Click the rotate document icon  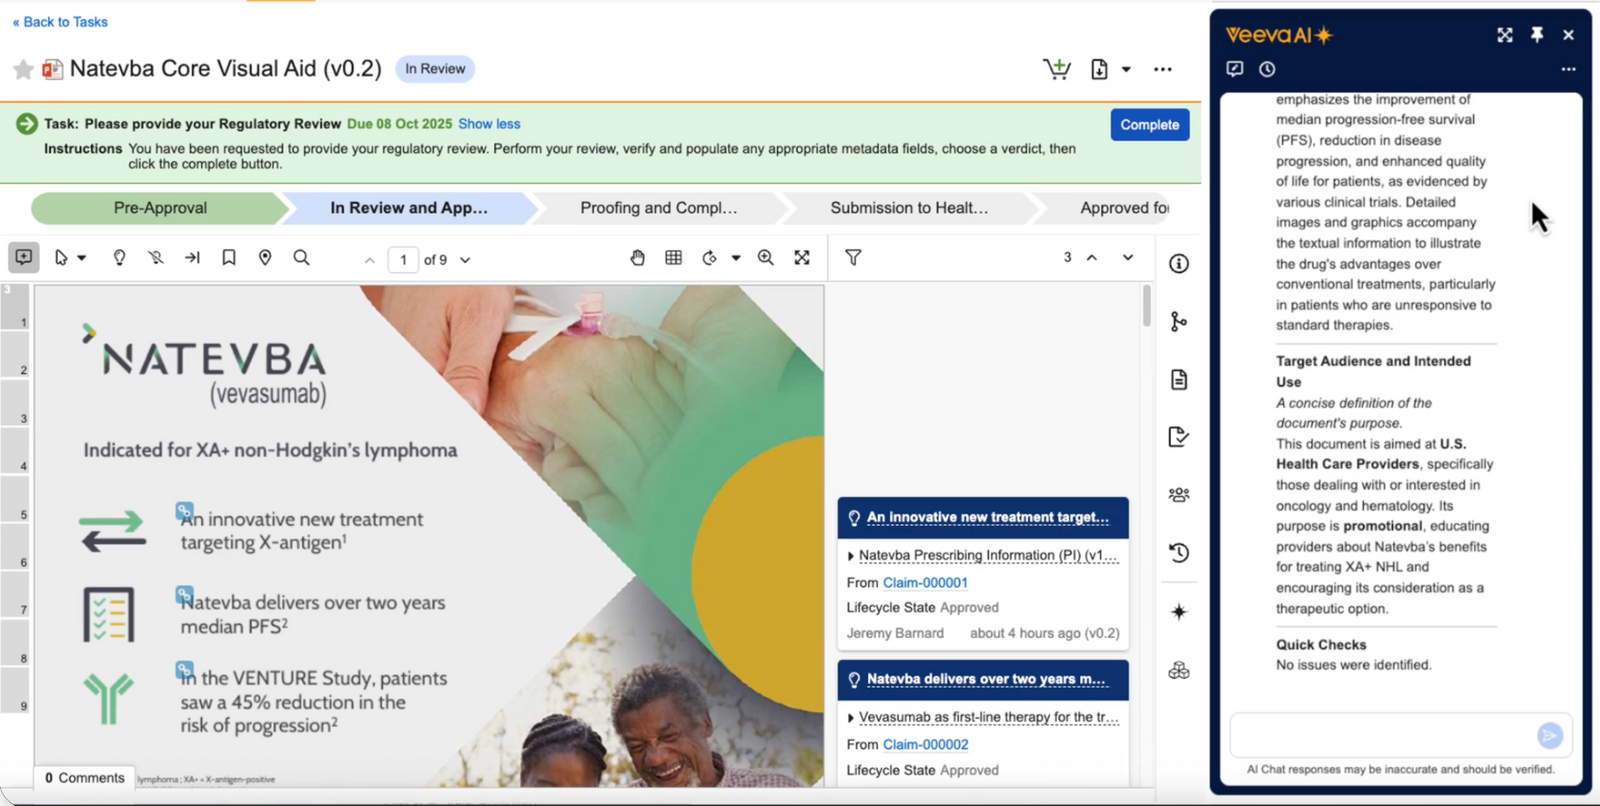click(709, 258)
